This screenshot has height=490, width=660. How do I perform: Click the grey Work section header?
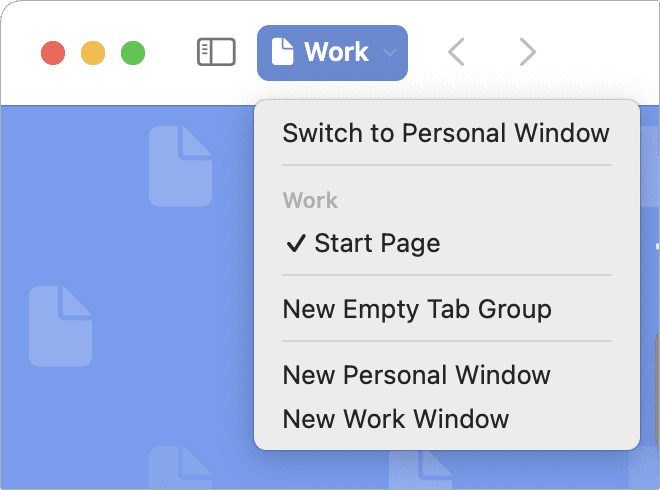310,200
